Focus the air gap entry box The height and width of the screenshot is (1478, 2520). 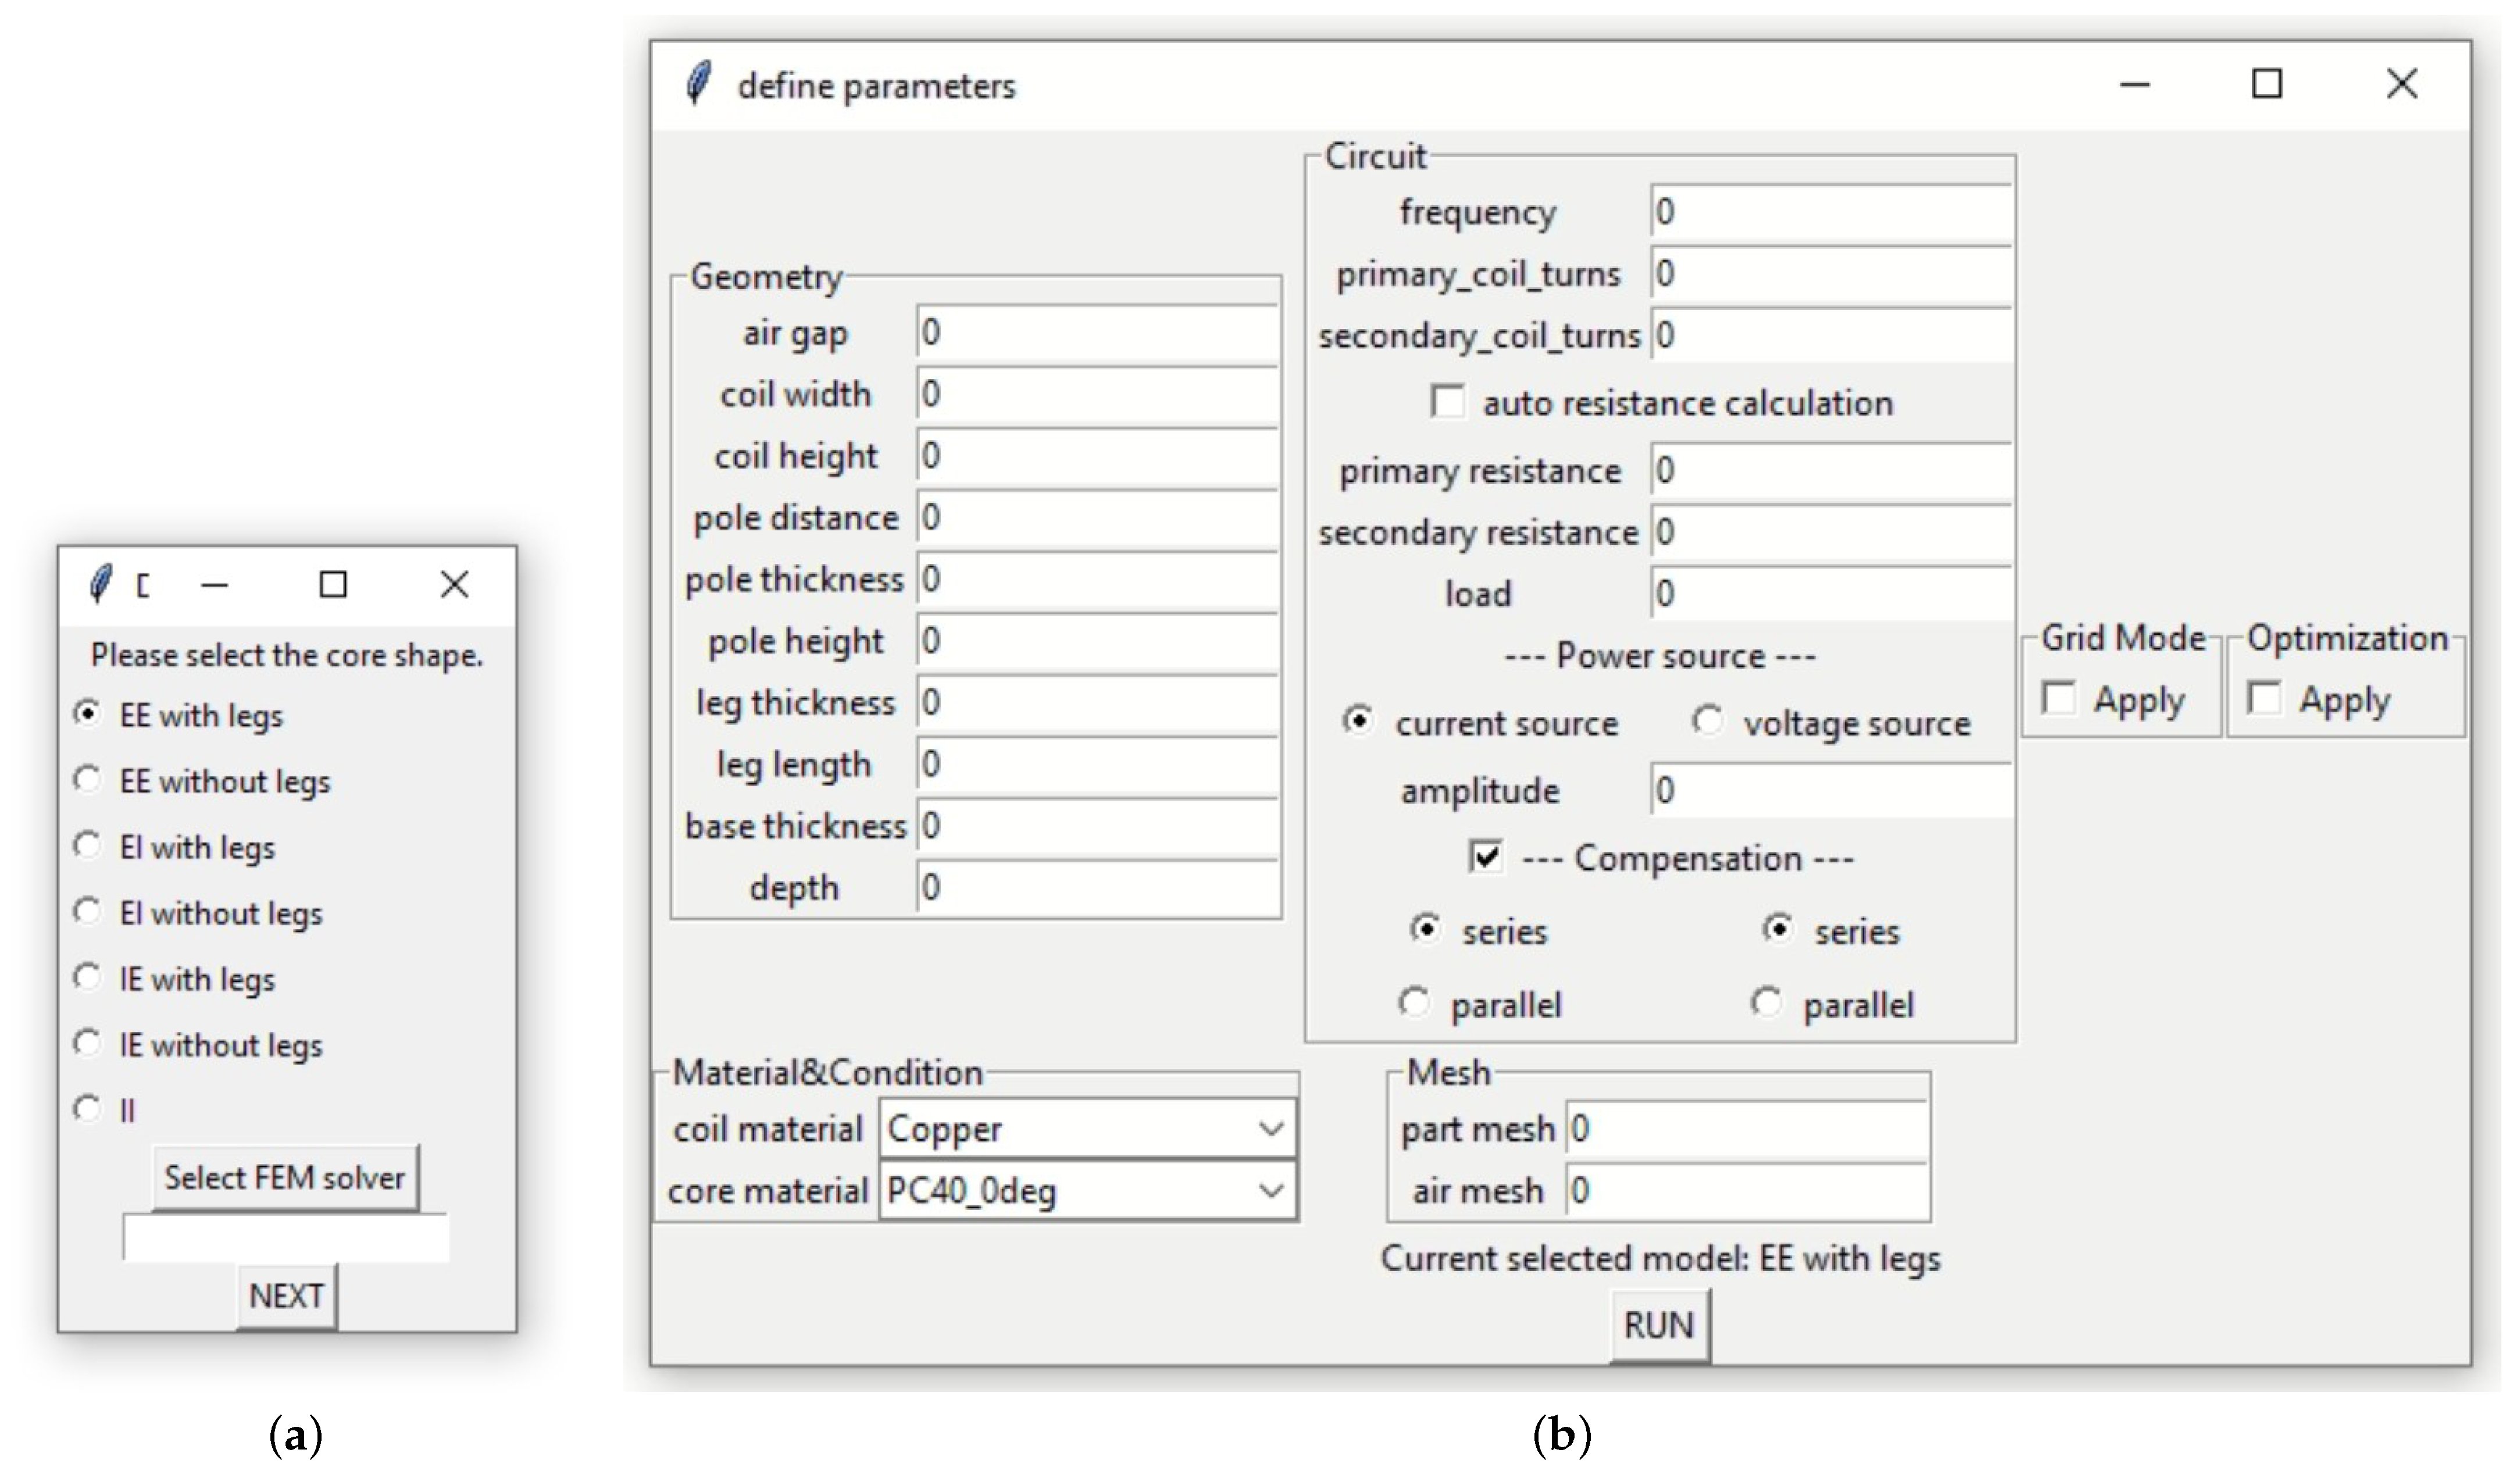(x=1097, y=333)
